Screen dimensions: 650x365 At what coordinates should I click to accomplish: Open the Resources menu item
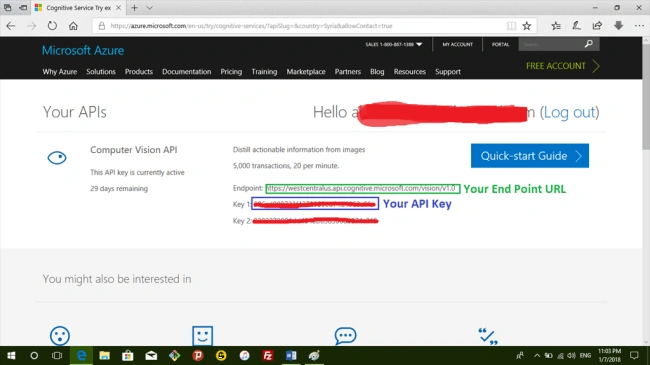[410, 72]
